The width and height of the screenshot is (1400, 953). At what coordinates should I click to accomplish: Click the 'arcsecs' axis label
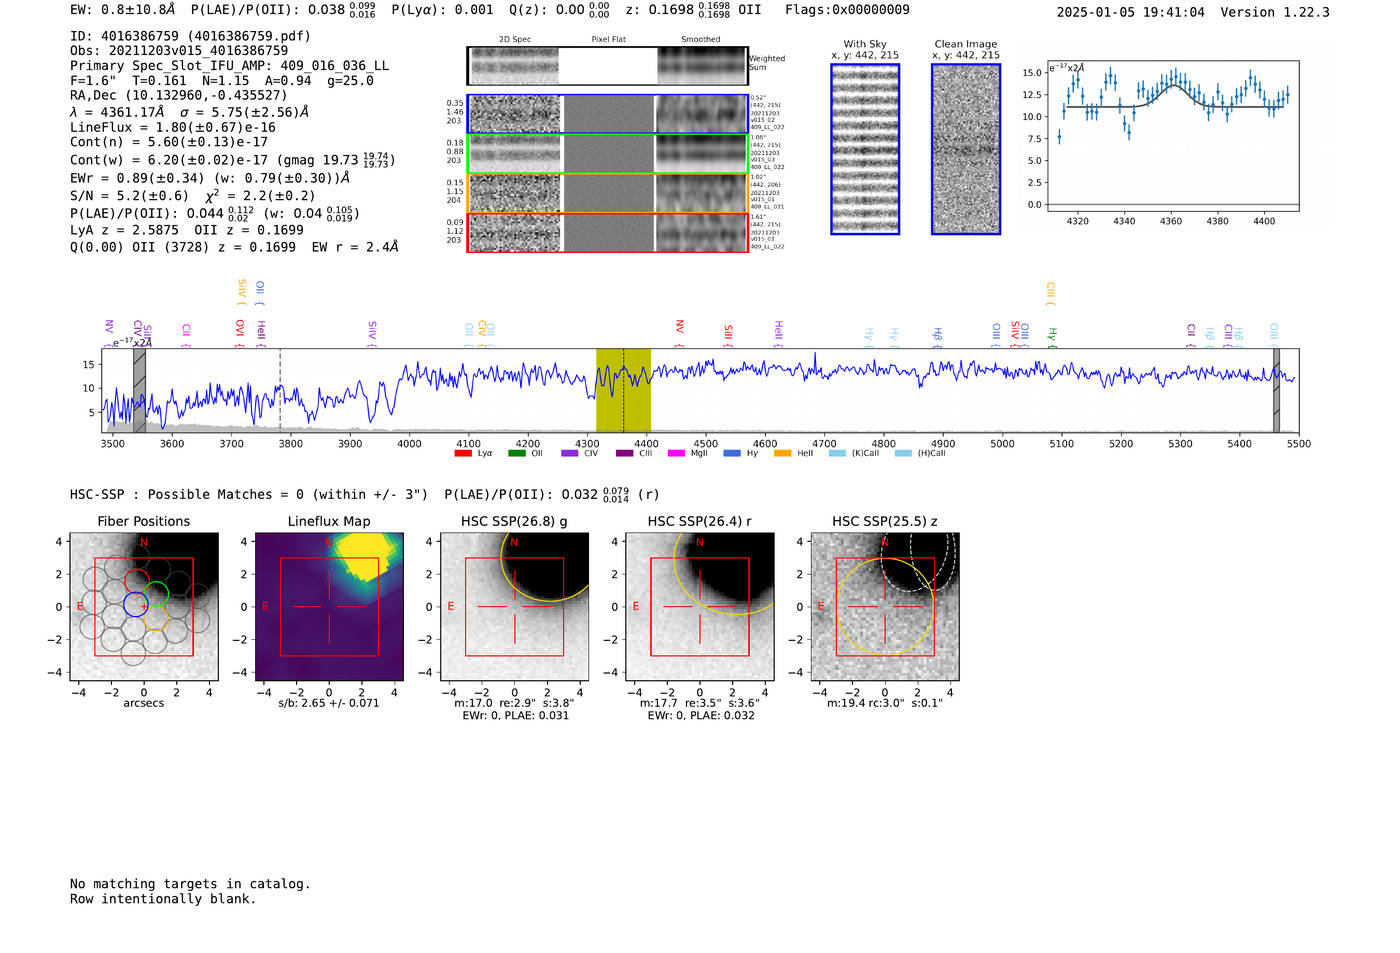coord(144,703)
